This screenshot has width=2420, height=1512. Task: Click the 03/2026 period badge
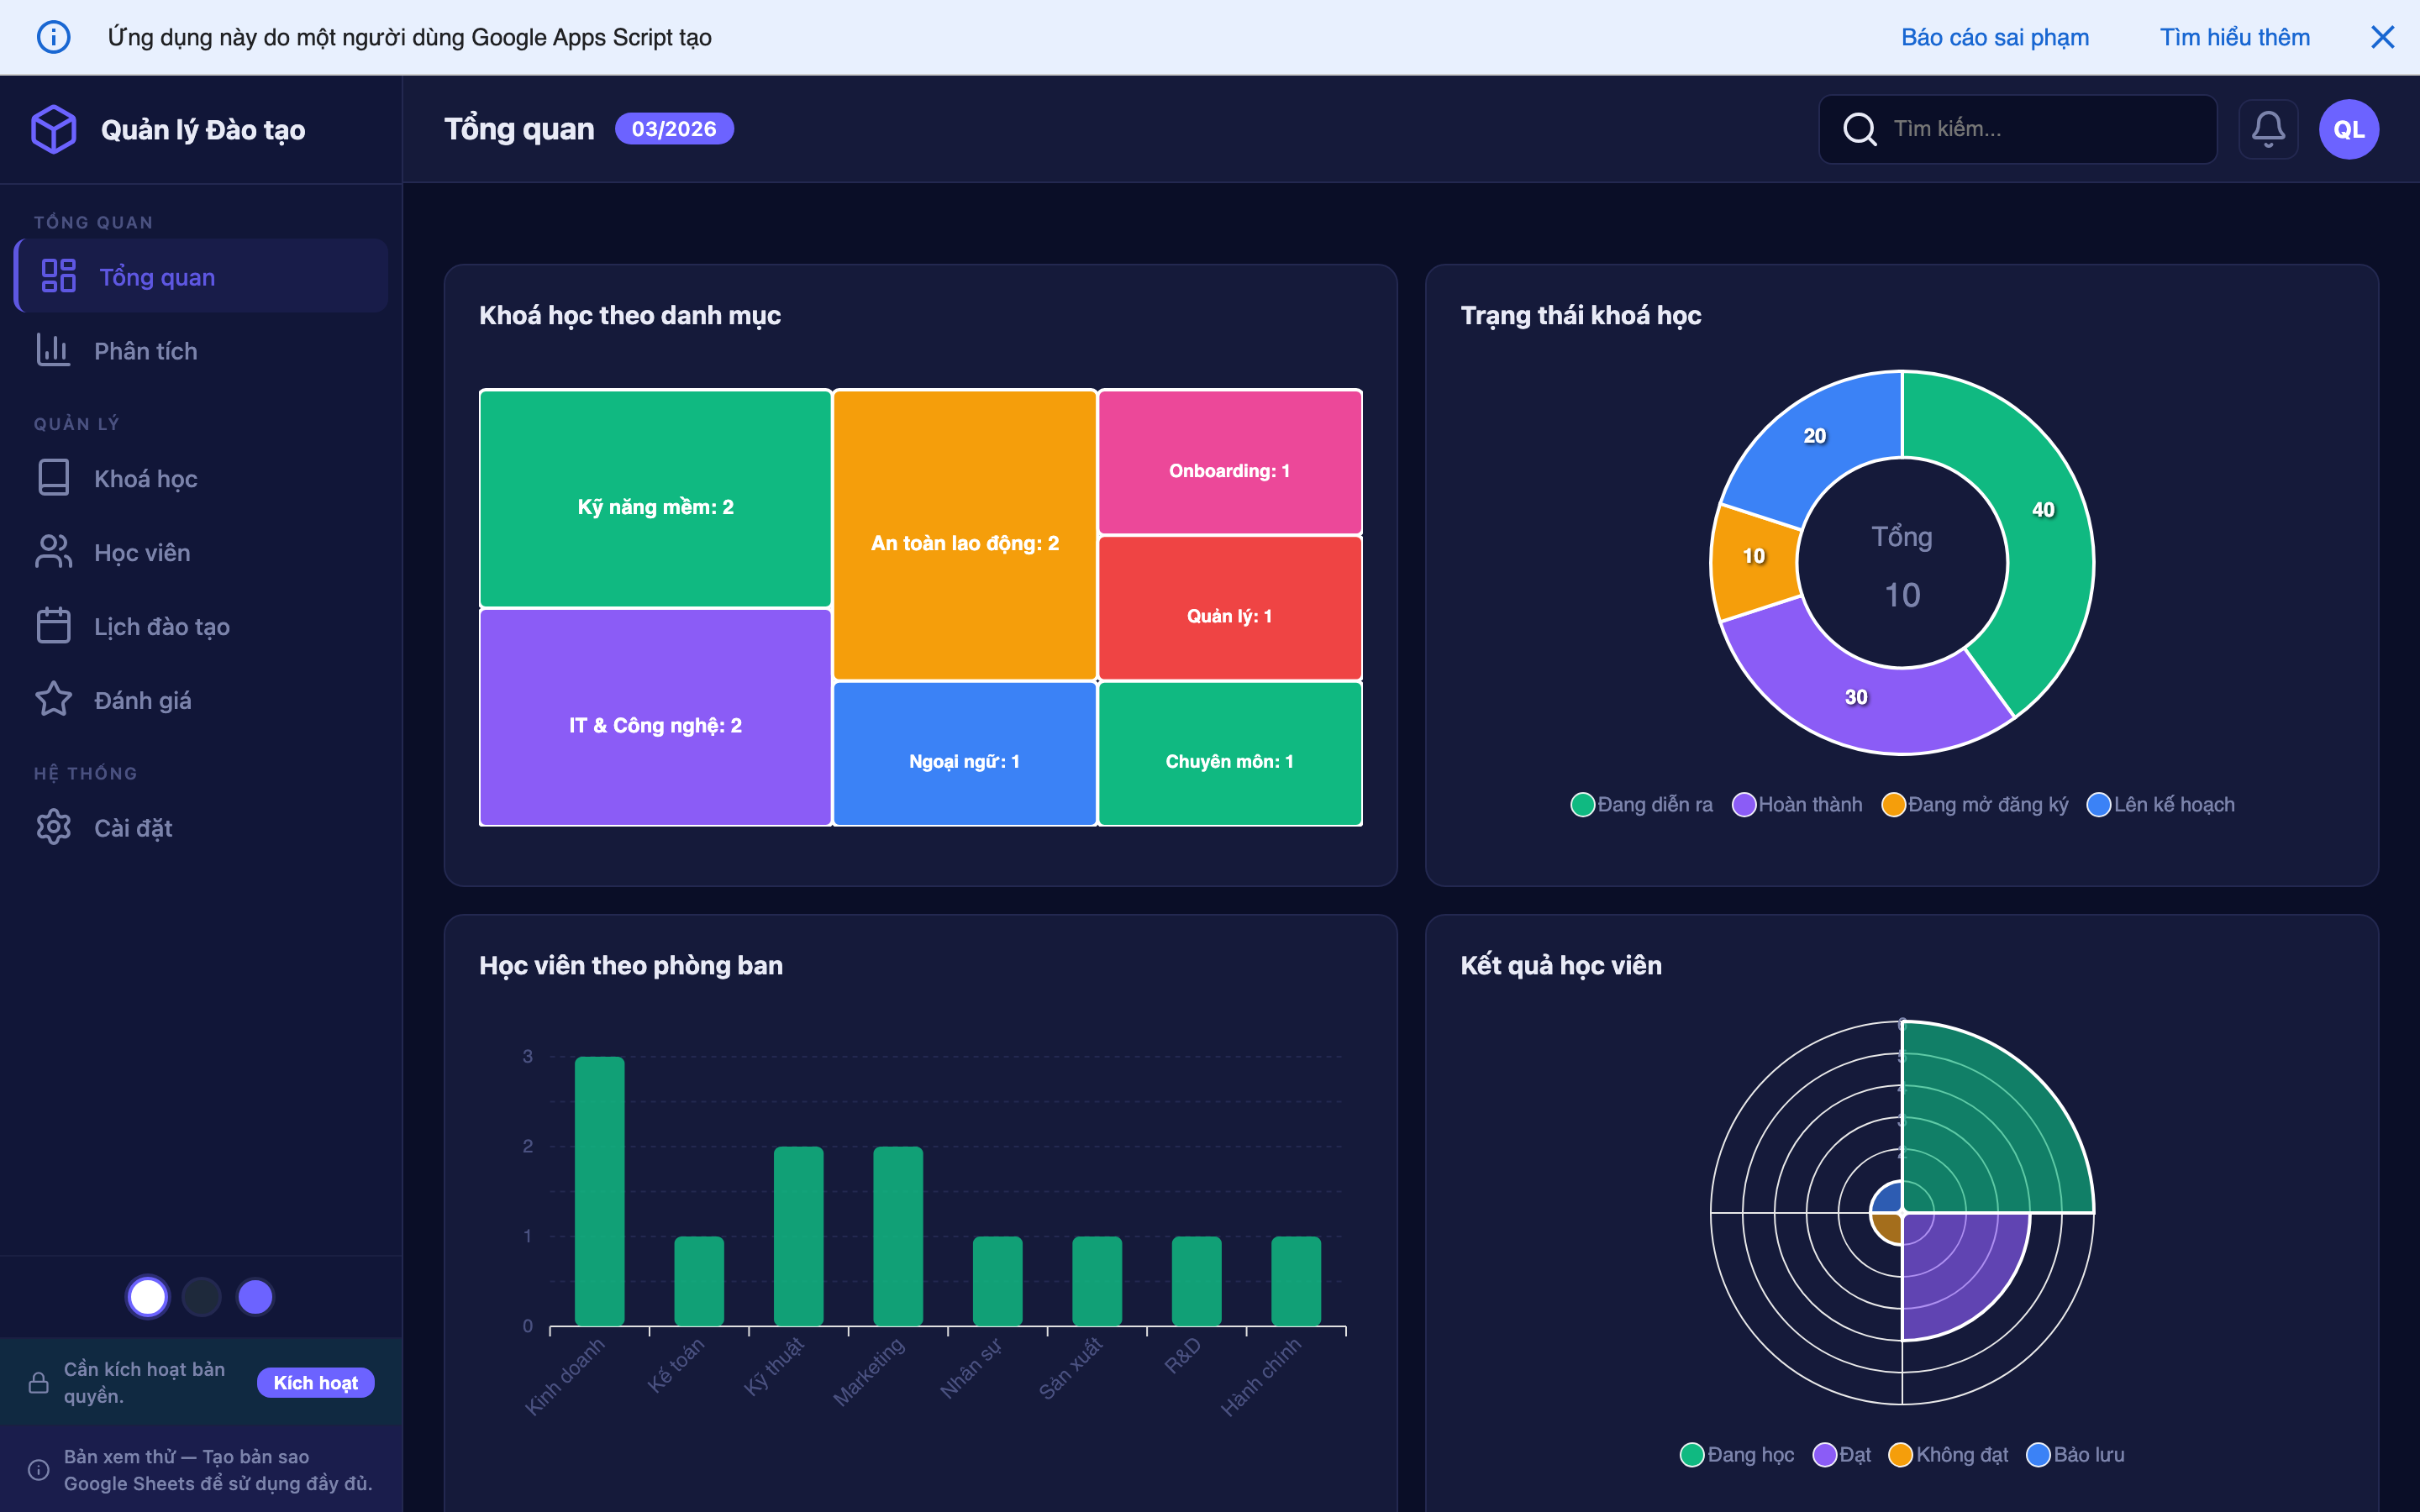coord(673,129)
